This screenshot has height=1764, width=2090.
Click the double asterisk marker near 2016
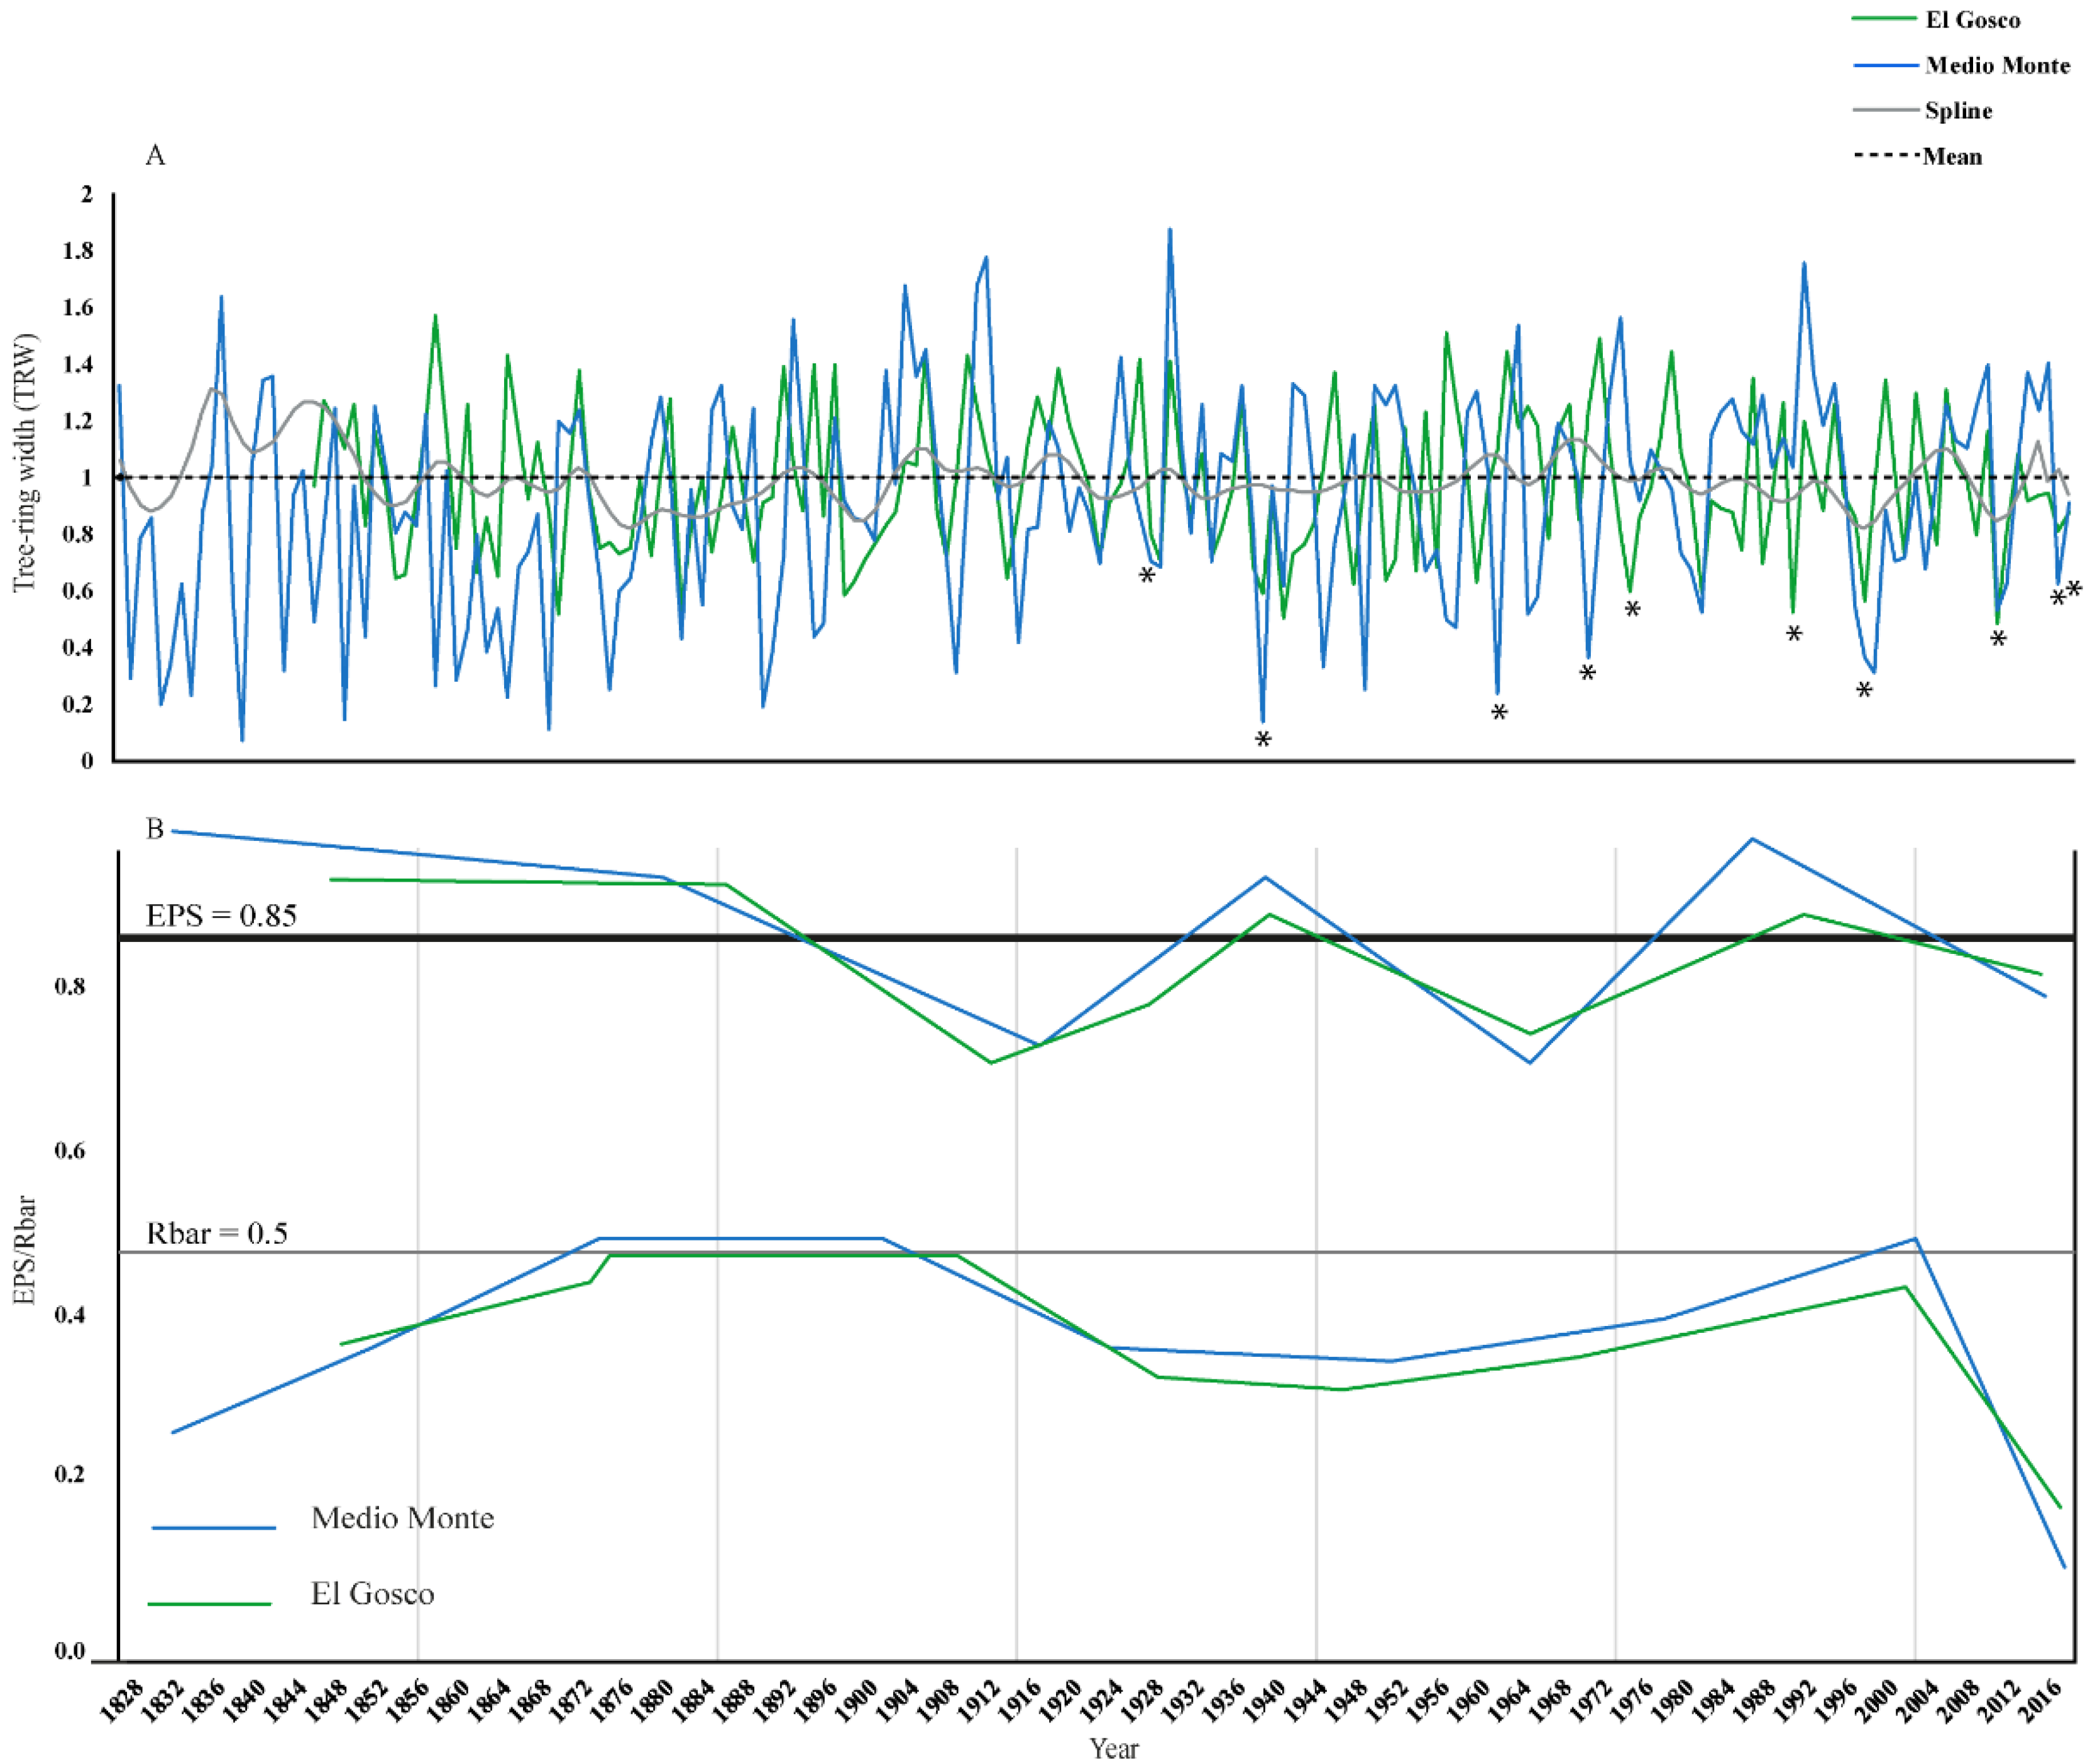click(x=2065, y=594)
